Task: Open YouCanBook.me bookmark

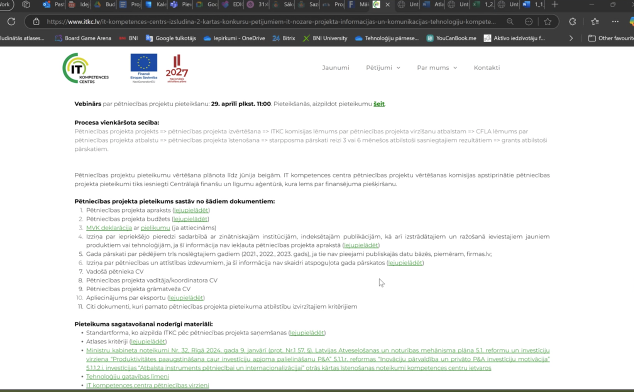Action: pyautogui.click(x=451, y=38)
